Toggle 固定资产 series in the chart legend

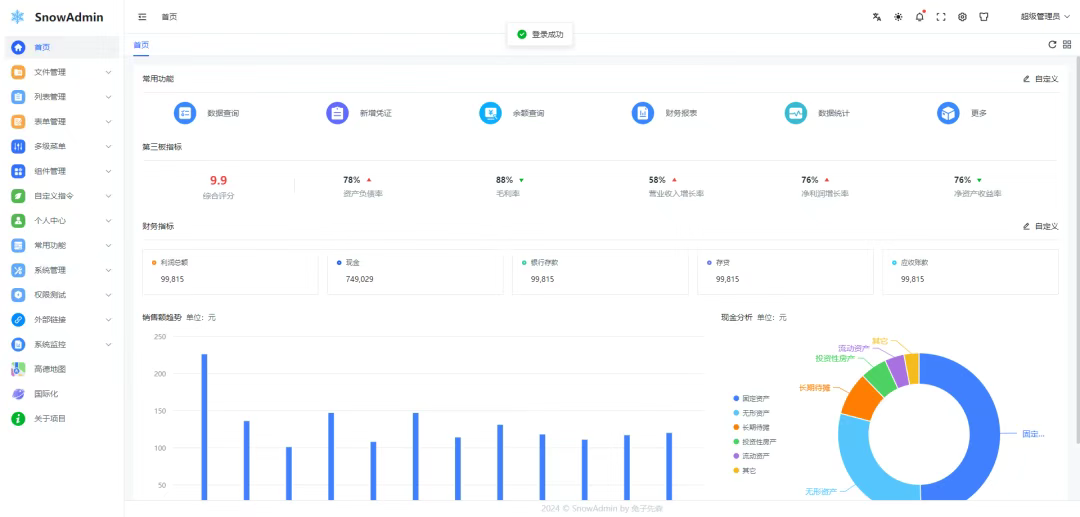pyautogui.click(x=756, y=398)
